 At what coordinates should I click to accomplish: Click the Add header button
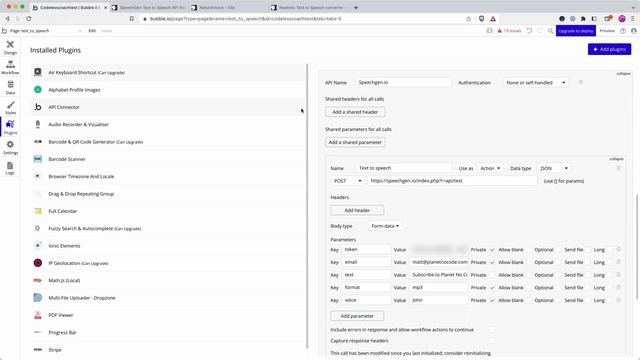[357, 210]
